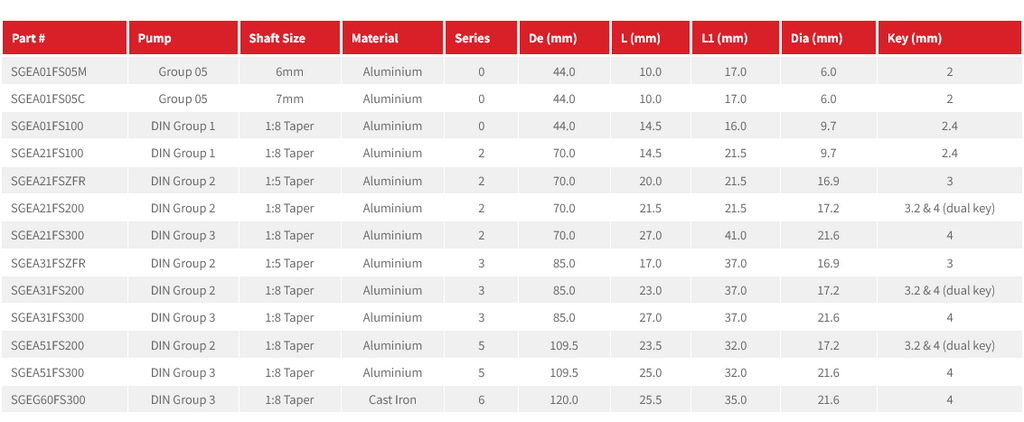
Task: Click the 7mm shaft size cell
Action: (x=290, y=99)
